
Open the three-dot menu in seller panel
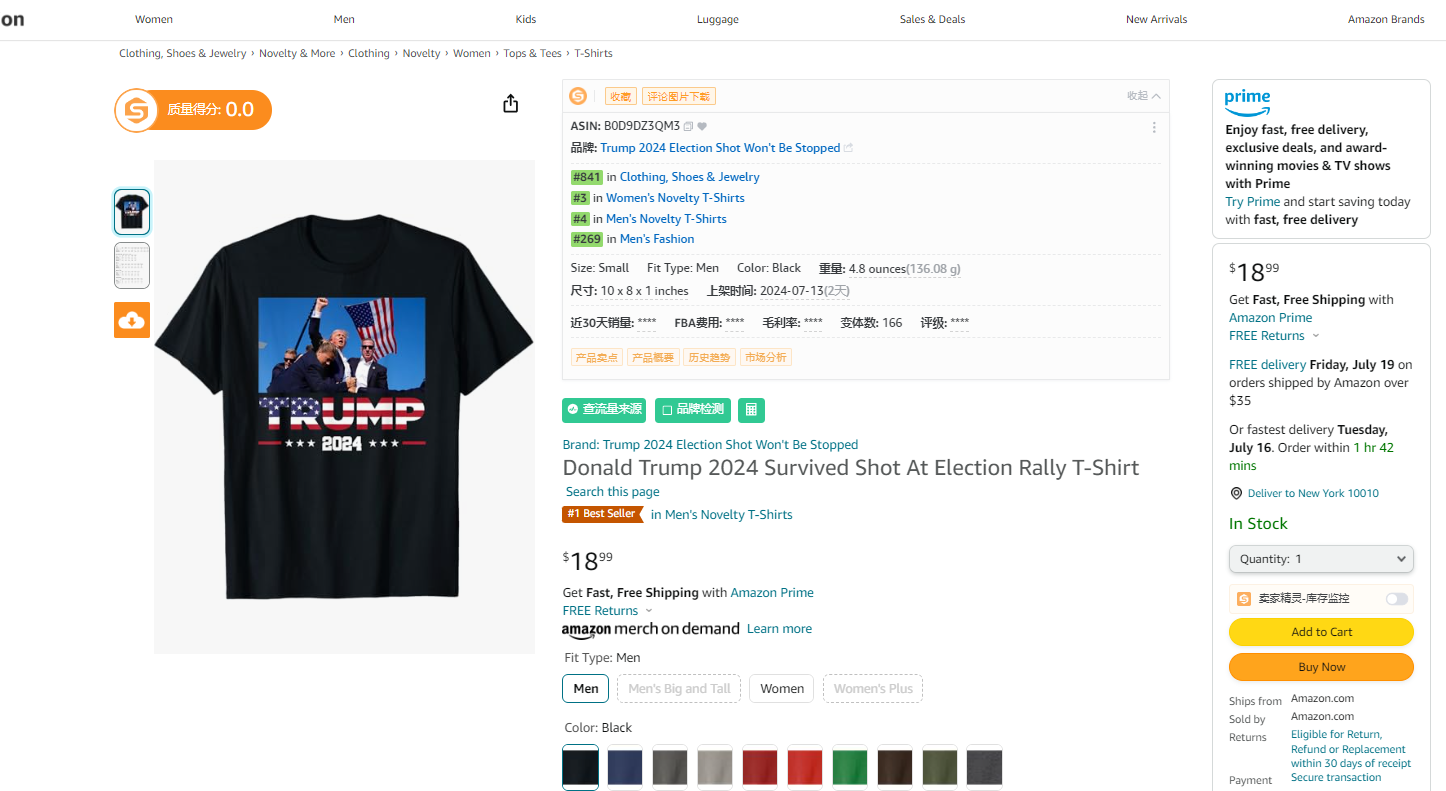pyautogui.click(x=1154, y=128)
